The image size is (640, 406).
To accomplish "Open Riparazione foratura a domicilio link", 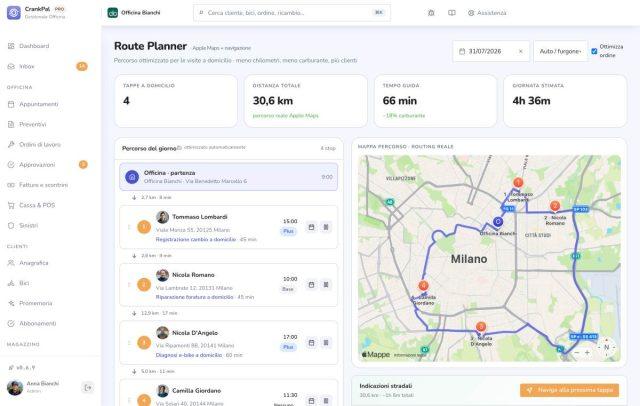I will click(194, 297).
